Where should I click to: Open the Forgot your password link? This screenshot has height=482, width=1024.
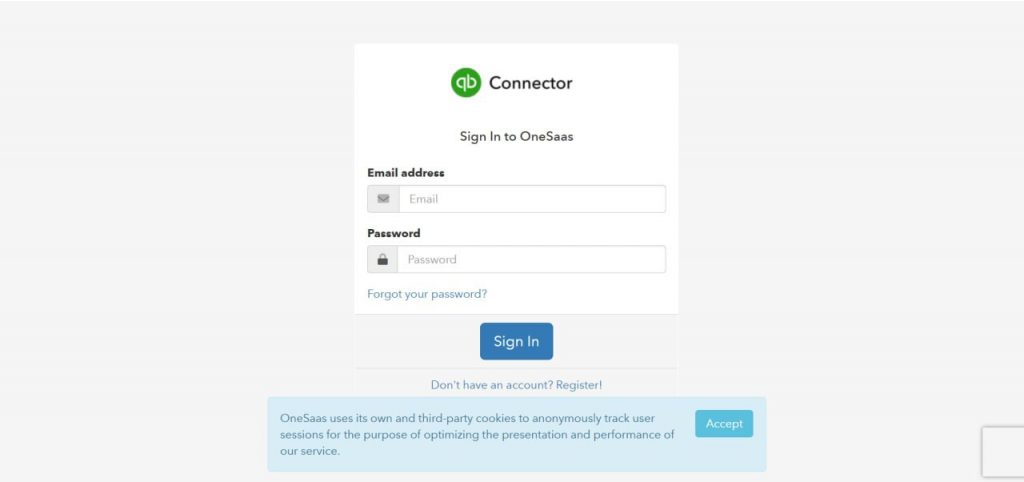point(427,294)
